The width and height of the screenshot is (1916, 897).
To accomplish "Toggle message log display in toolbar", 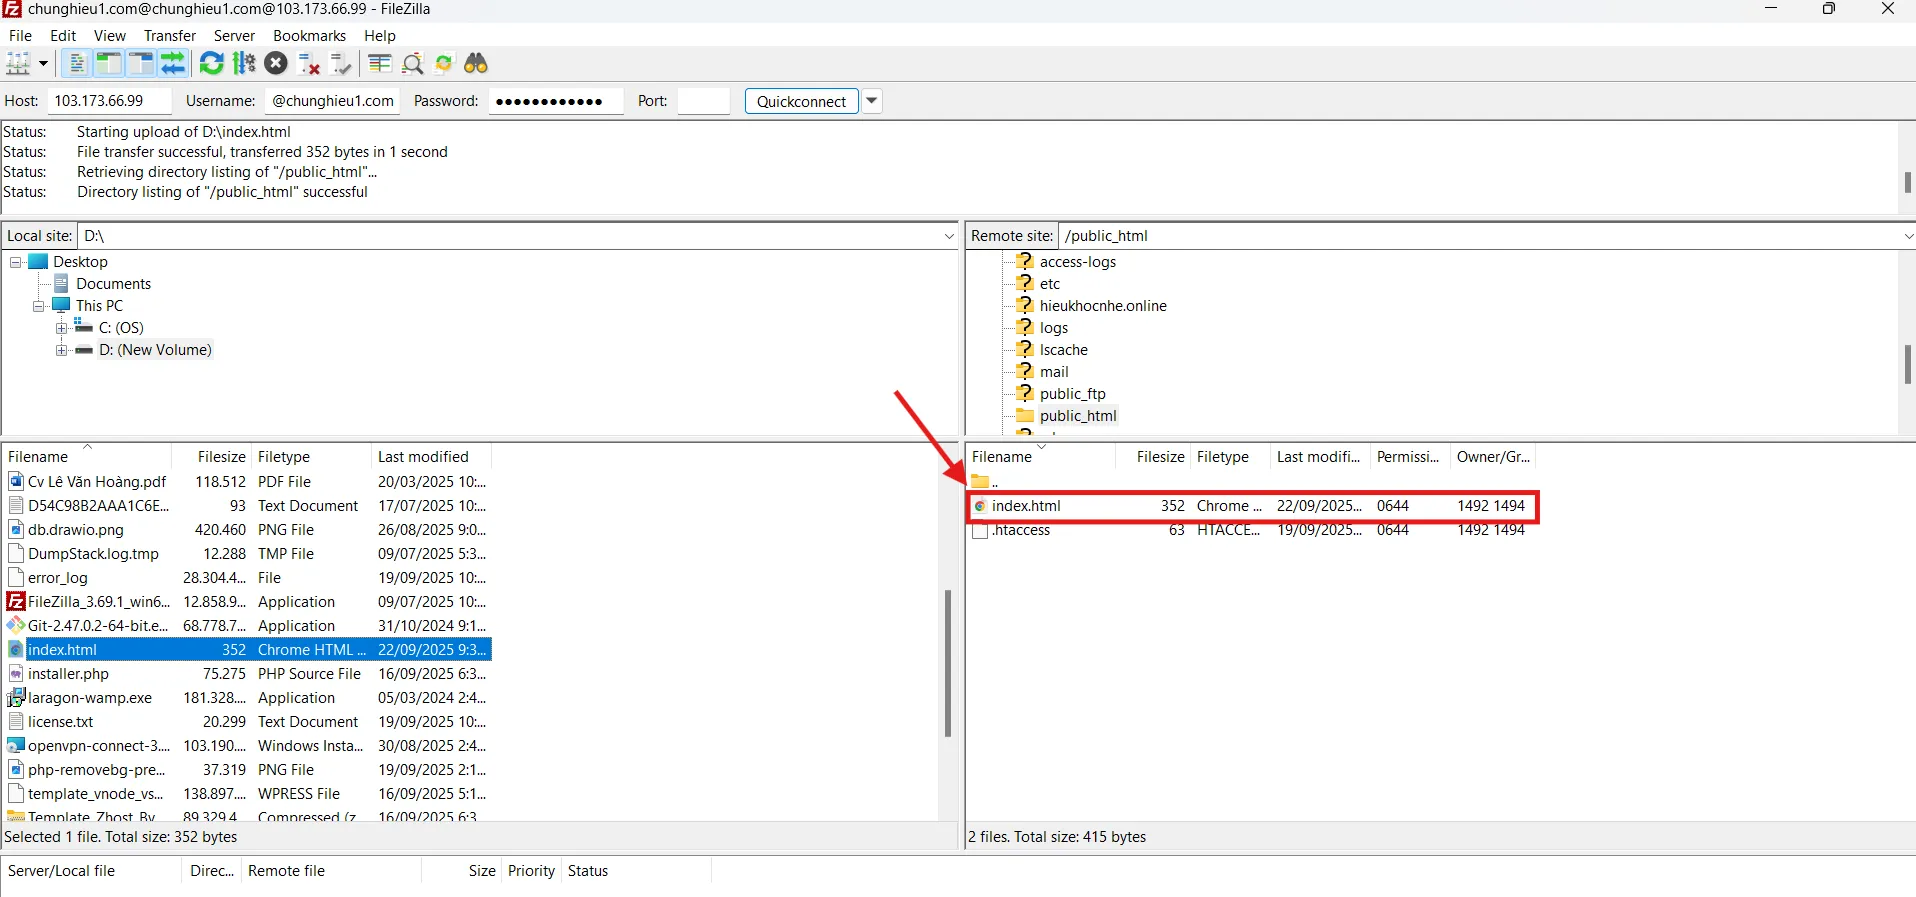I will [76, 64].
